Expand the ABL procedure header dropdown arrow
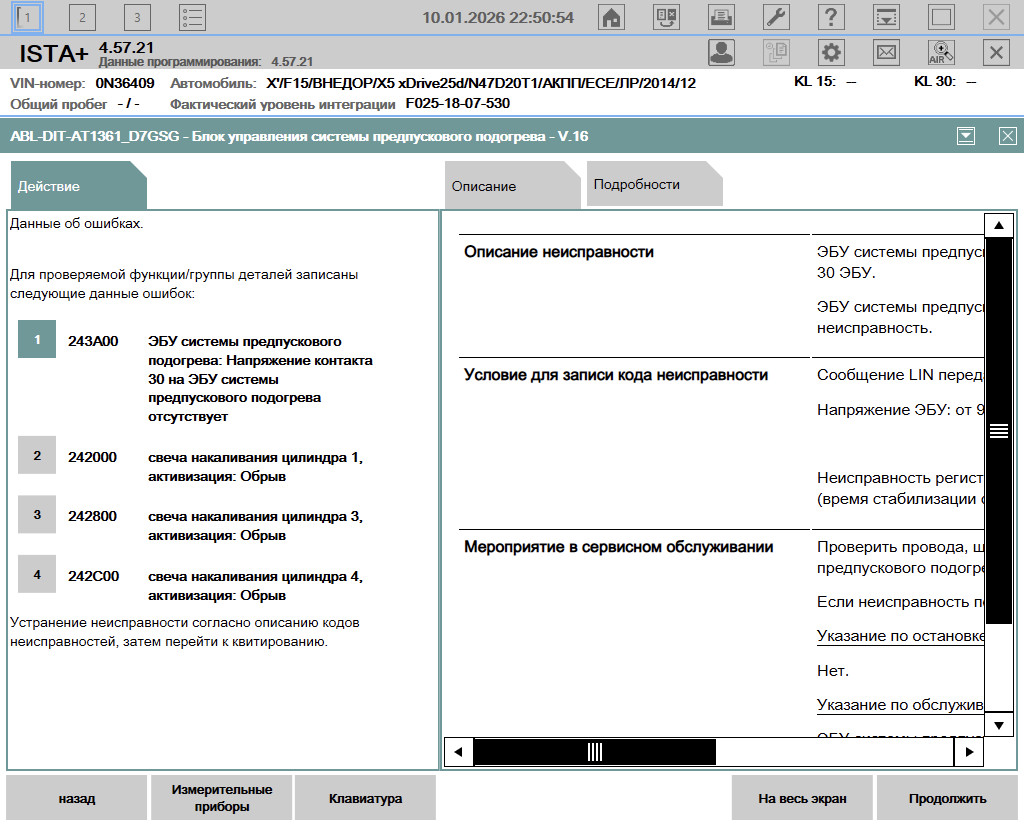The height and width of the screenshot is (823, 1024). click(x=965, y=137)
